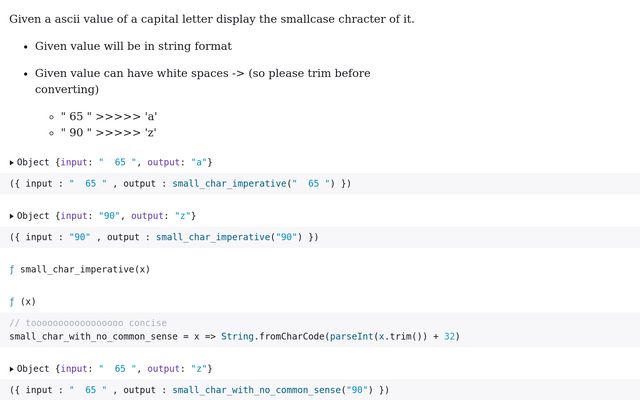Click the ƒ icon beside (x)
Screen dimensions: 640x400
[12, 301]
